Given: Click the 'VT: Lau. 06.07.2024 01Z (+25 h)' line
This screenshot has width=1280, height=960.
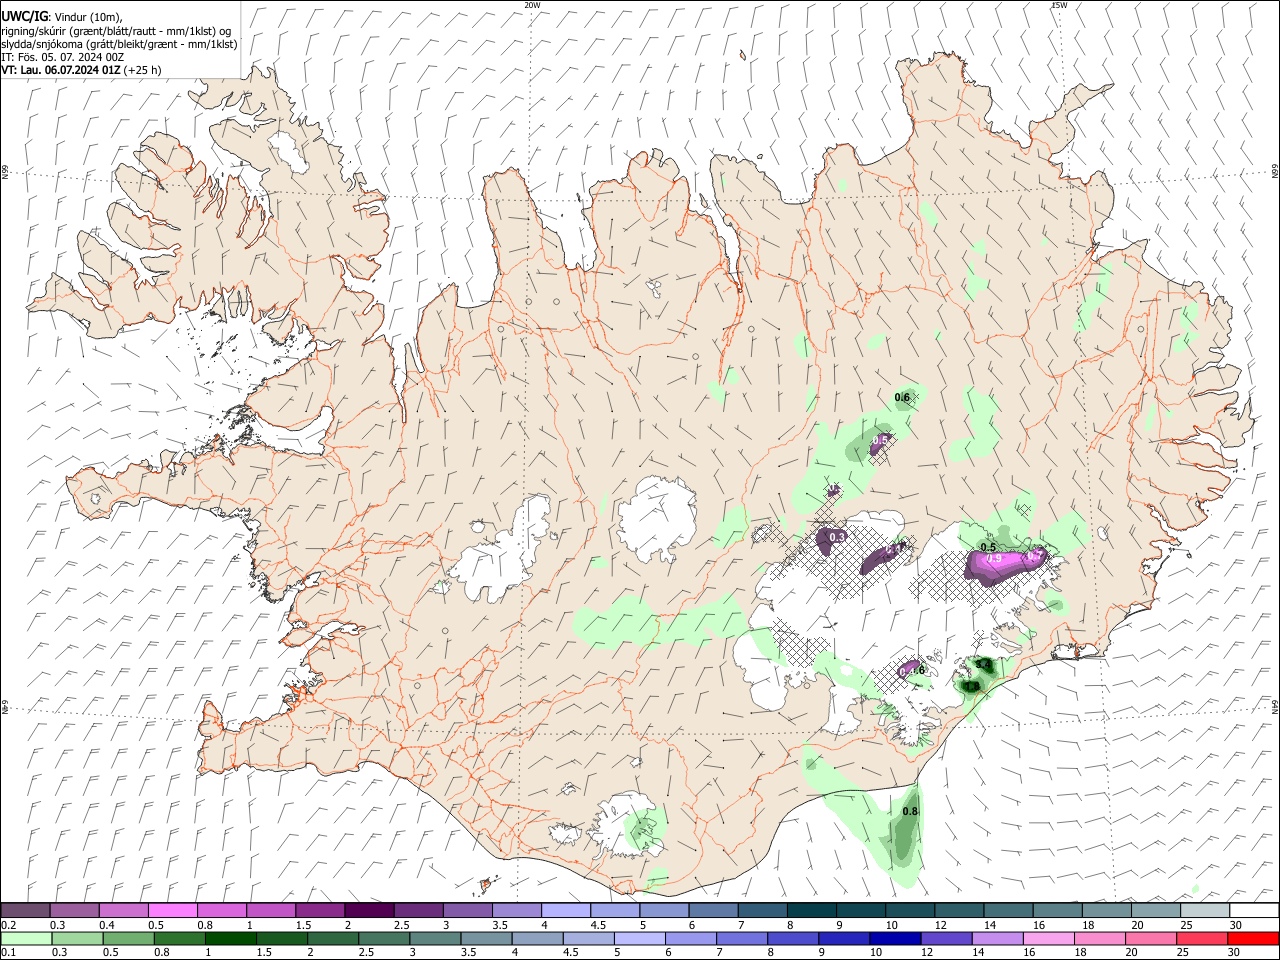Looking at the screenshot, I should [x=81, y=70].
